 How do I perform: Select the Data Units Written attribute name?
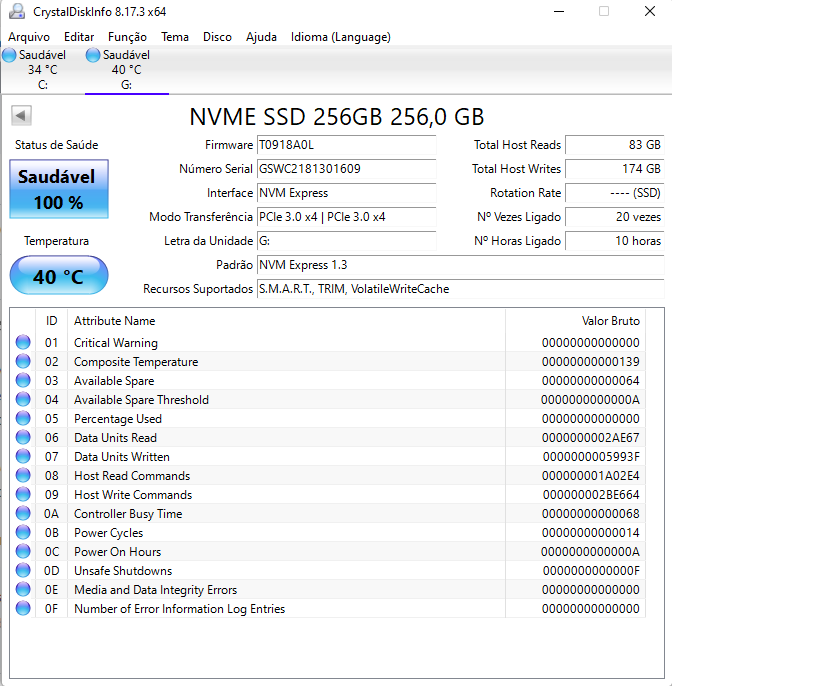coord(122,457)
